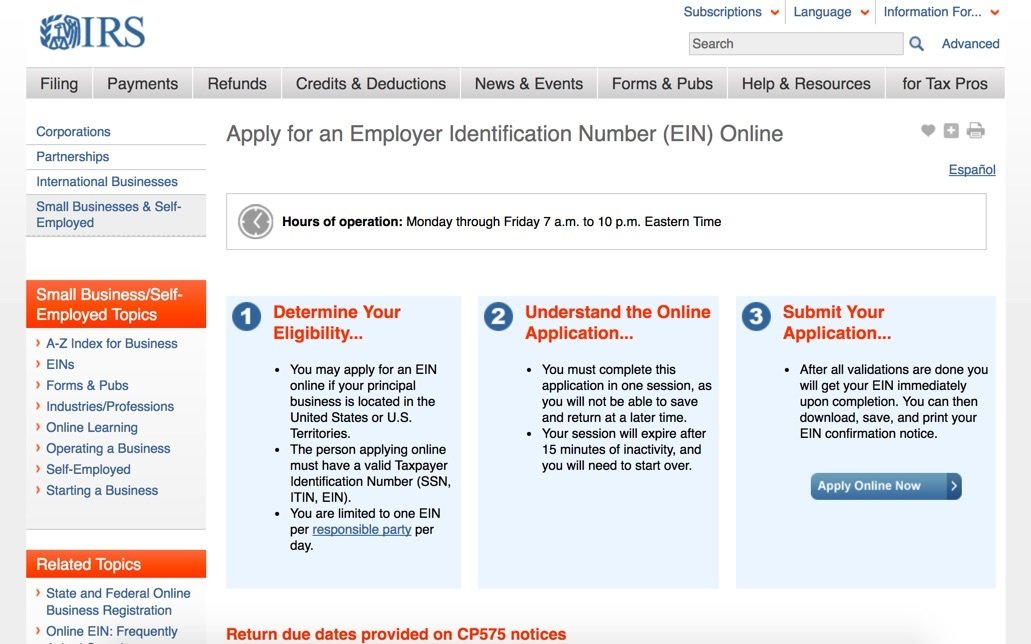The height and width of the screenshot is (644, 1031).
Task: Open the Forms & Pubs menu
Action: pyautogui.click(x=662, y=84)
